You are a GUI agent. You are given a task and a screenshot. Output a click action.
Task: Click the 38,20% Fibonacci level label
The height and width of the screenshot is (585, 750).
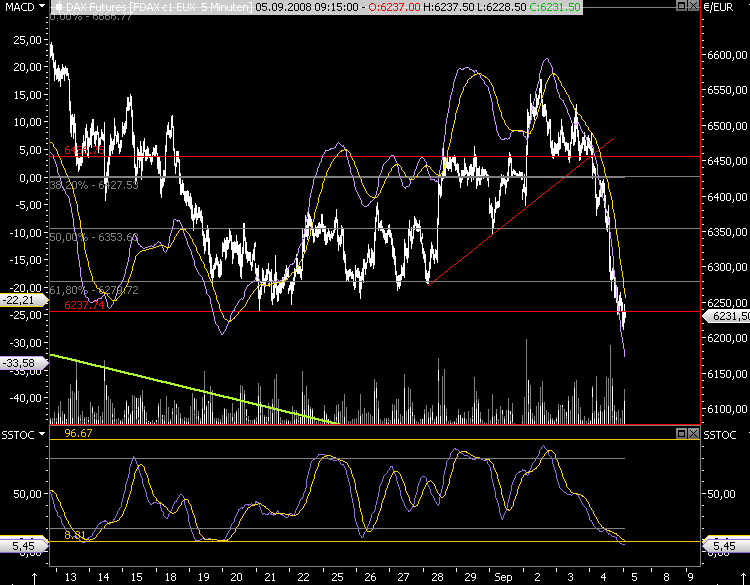pyautogui.click(x=94, y=185)
